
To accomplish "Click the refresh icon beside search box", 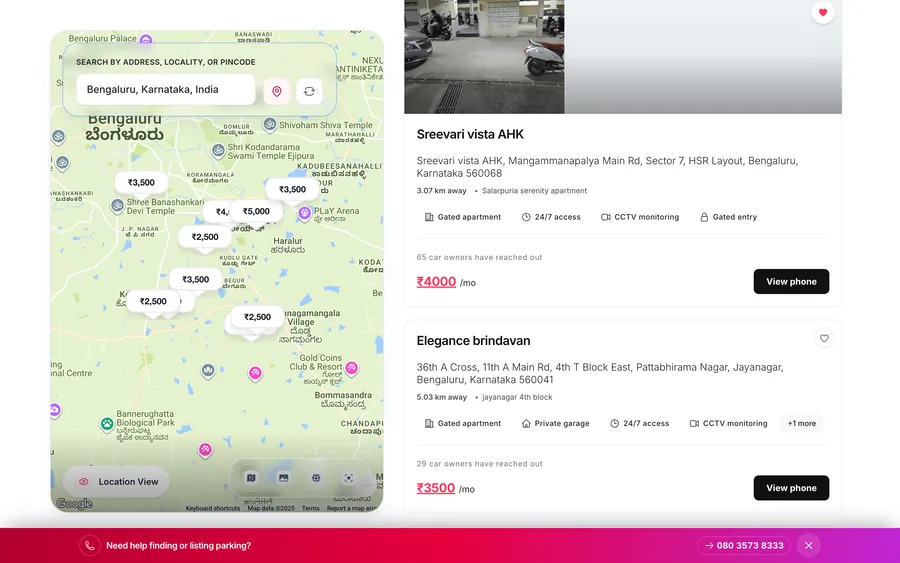I will tap(309, 91).
